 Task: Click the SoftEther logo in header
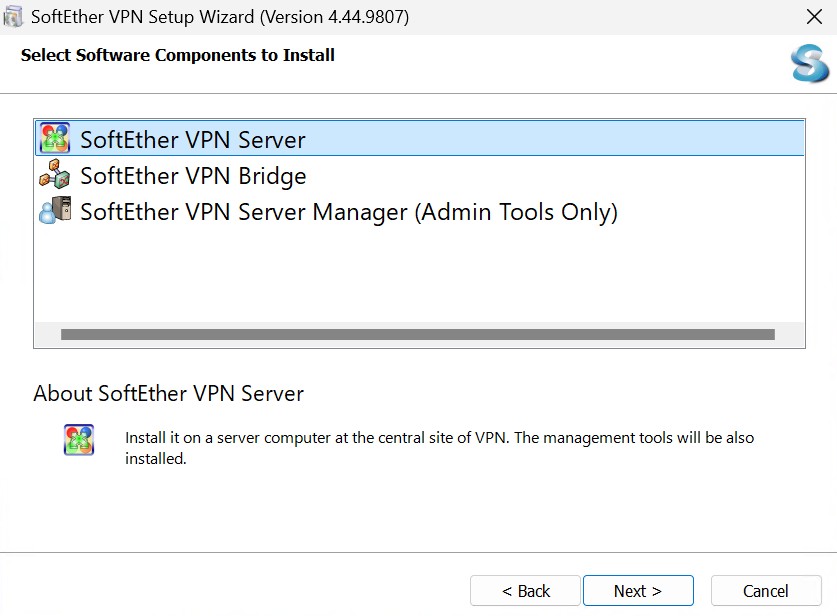pyautogui.click(x=808, y=65)
